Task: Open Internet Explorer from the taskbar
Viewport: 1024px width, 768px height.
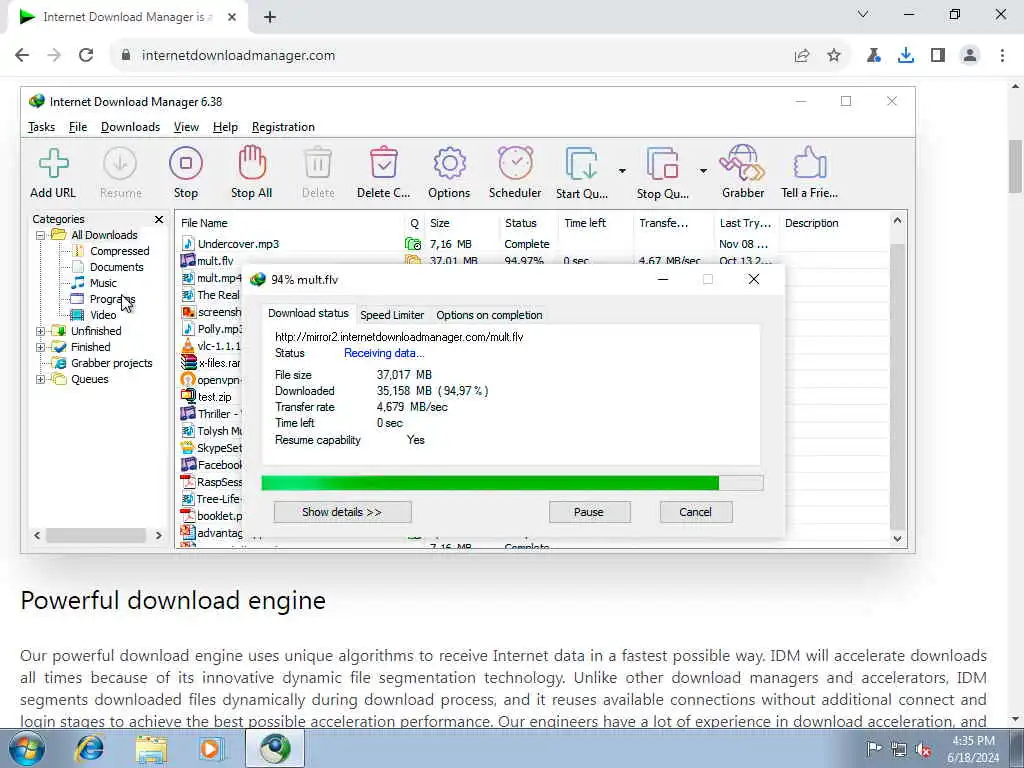Action: point(90,748)
